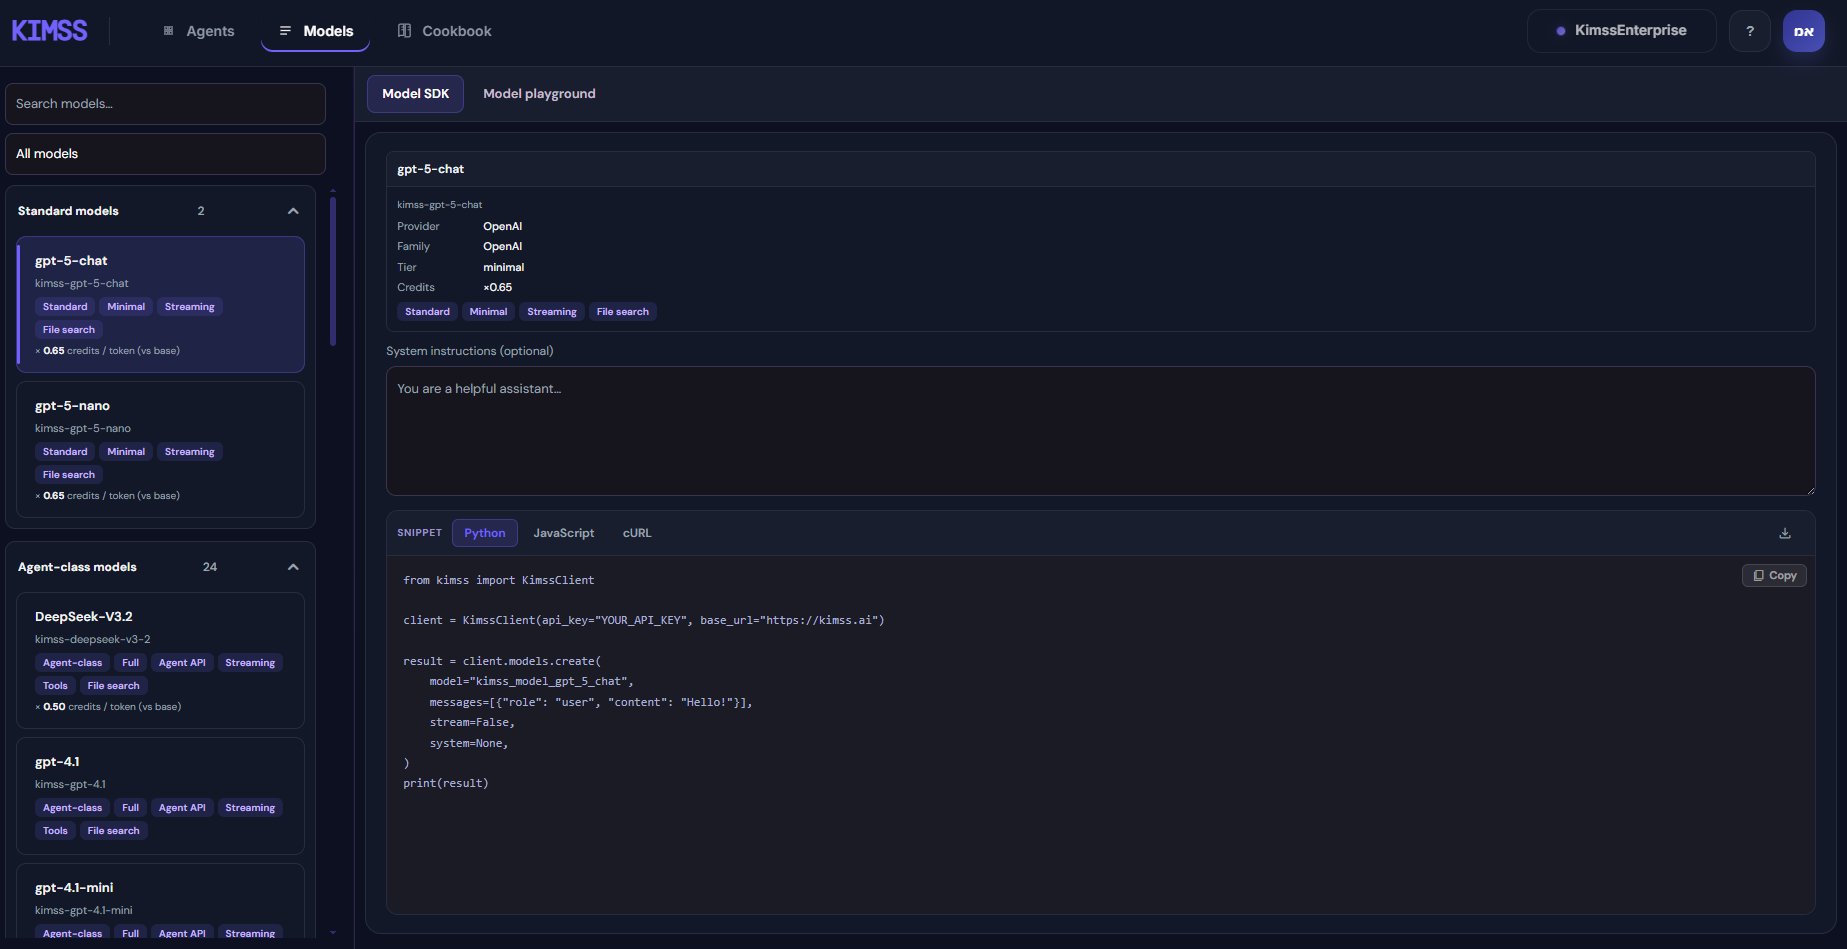Screen dimensions: 1847x949
Task: Open the Cookbook navigation item
Action: pos(445,31)
